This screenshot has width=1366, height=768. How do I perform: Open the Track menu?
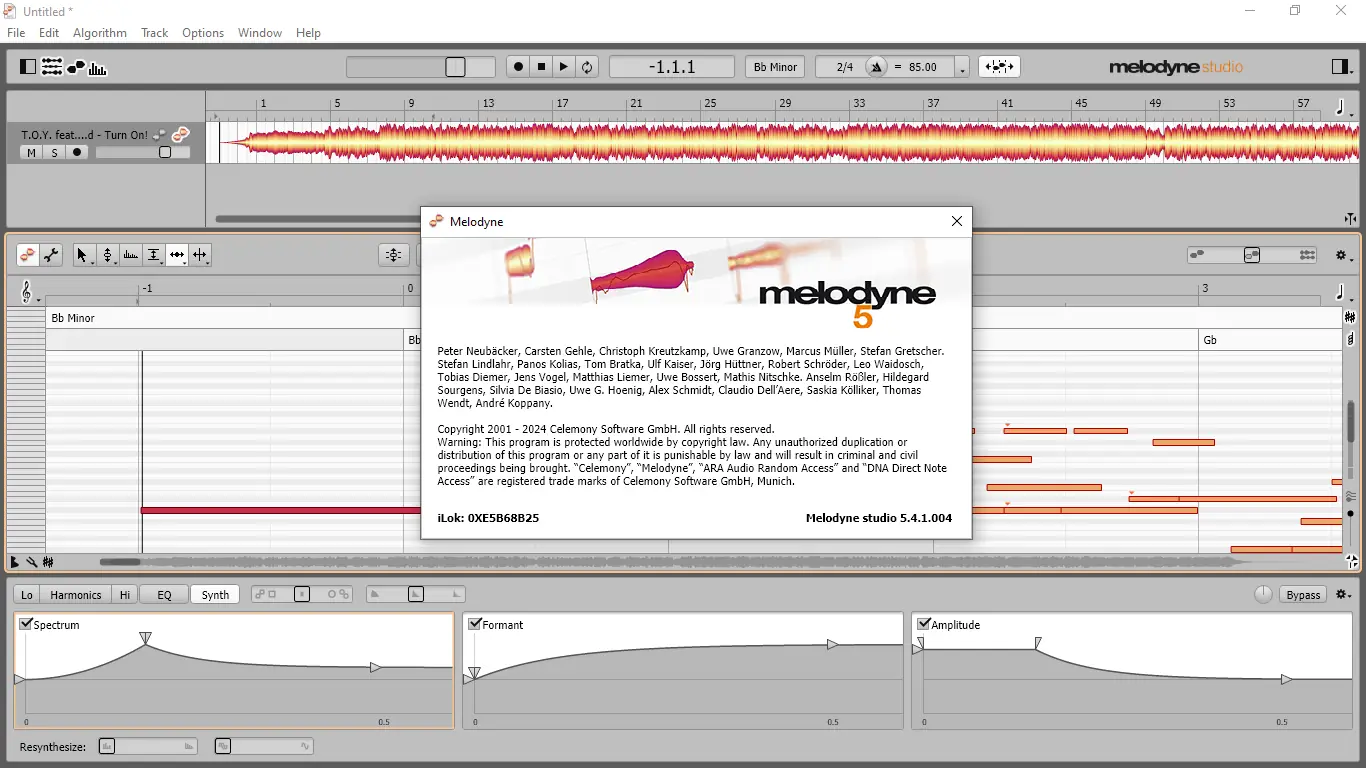click(x=155, y=33)
